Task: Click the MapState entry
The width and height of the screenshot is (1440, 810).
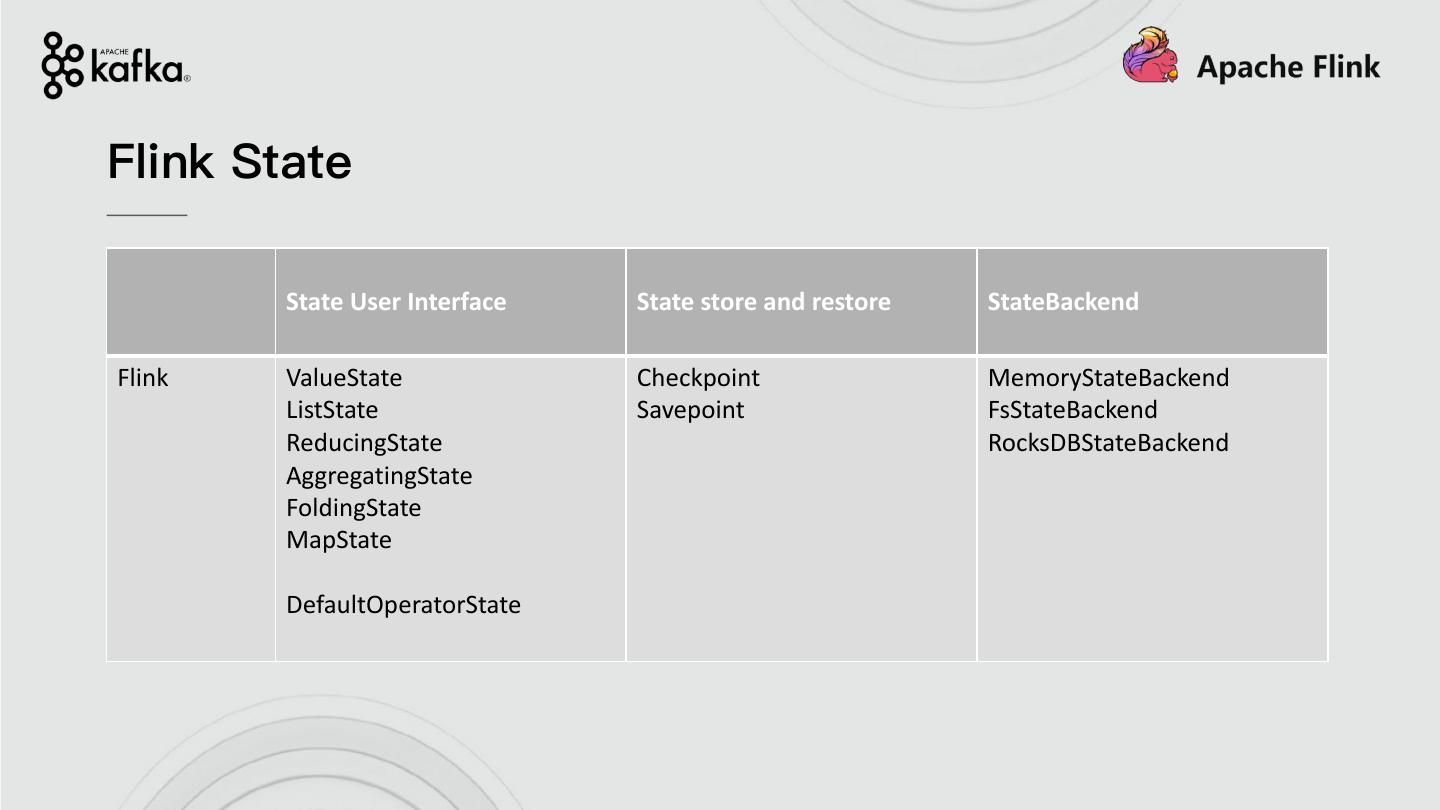Action: coord(339,540)
